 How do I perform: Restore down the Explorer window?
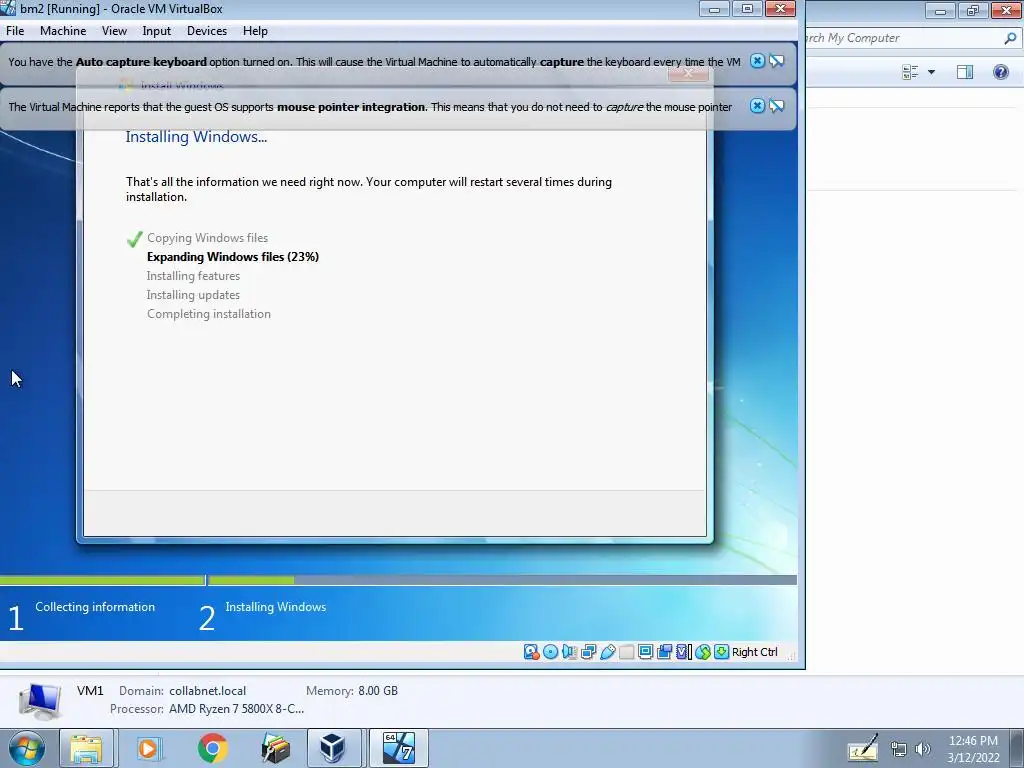click(973, 10)
